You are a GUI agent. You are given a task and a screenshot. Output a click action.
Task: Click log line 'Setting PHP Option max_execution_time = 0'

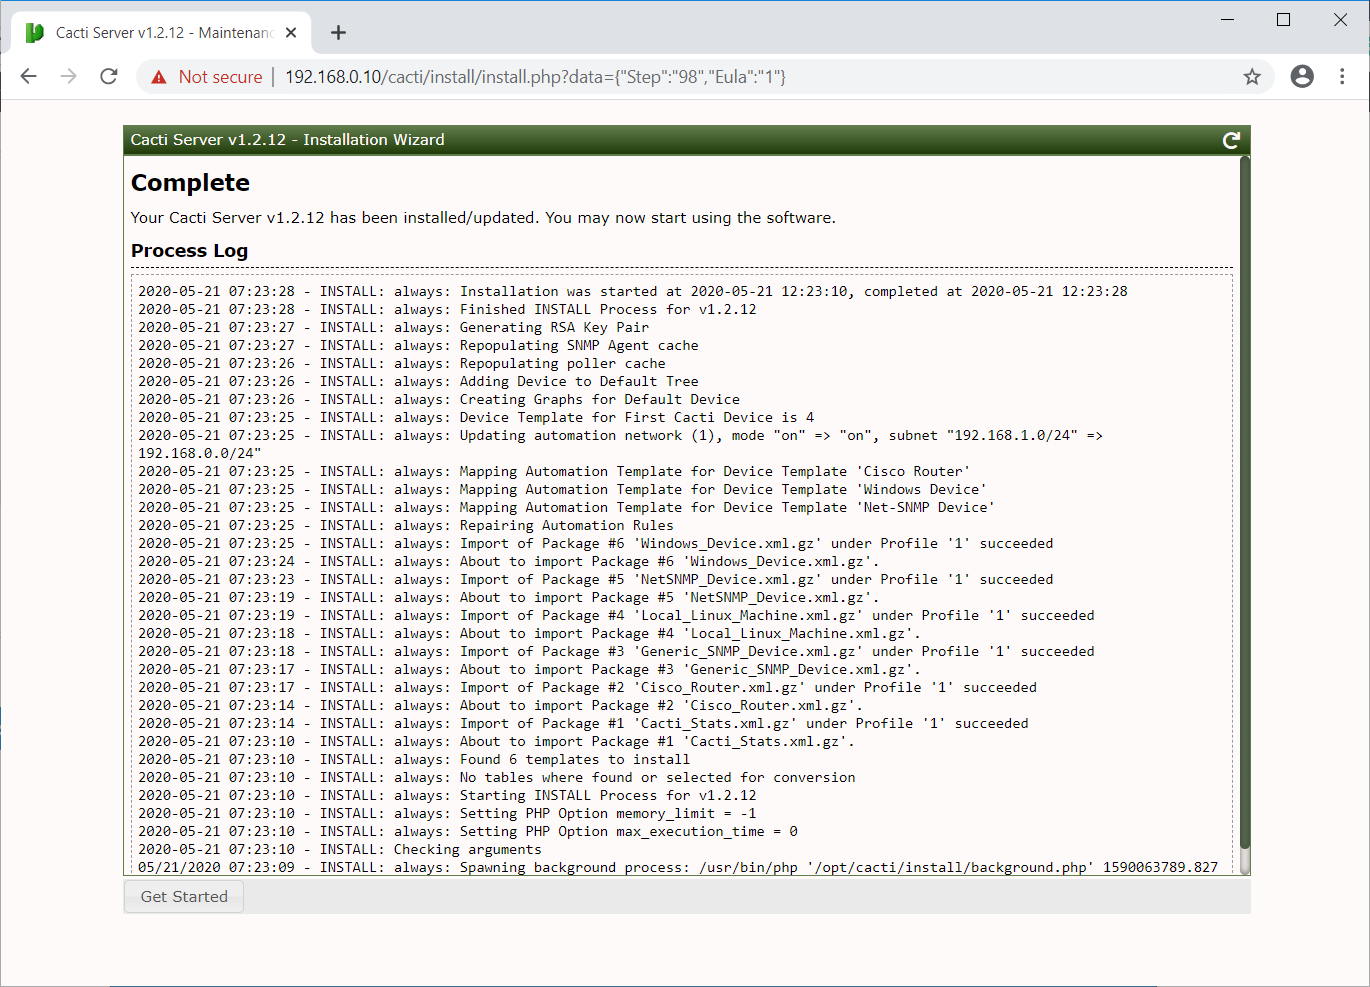pos(468,831)
